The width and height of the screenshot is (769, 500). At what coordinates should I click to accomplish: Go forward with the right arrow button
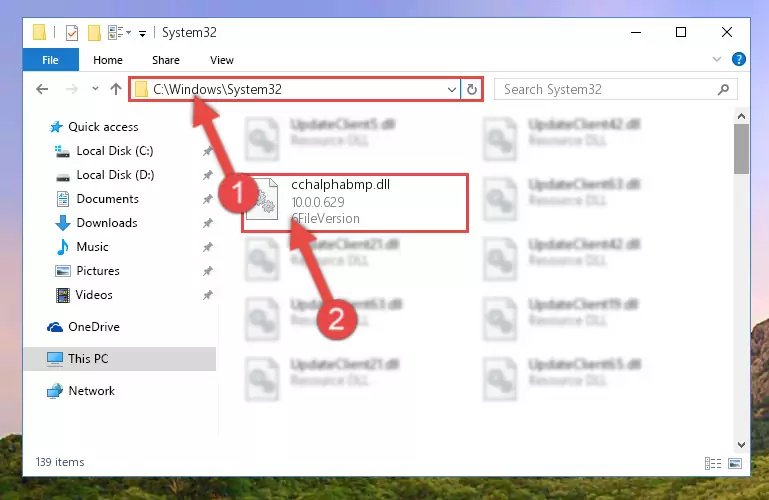[72, 89]
